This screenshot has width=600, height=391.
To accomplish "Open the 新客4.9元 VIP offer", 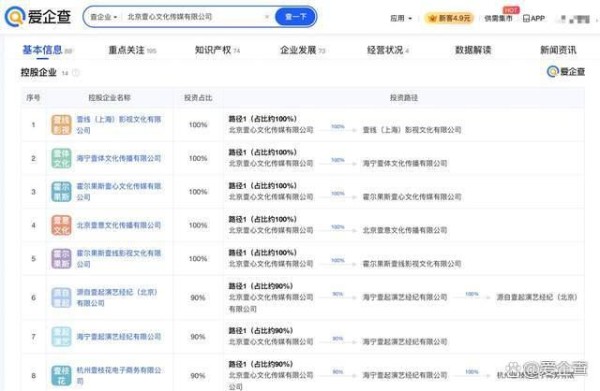I will pos(449,18).
